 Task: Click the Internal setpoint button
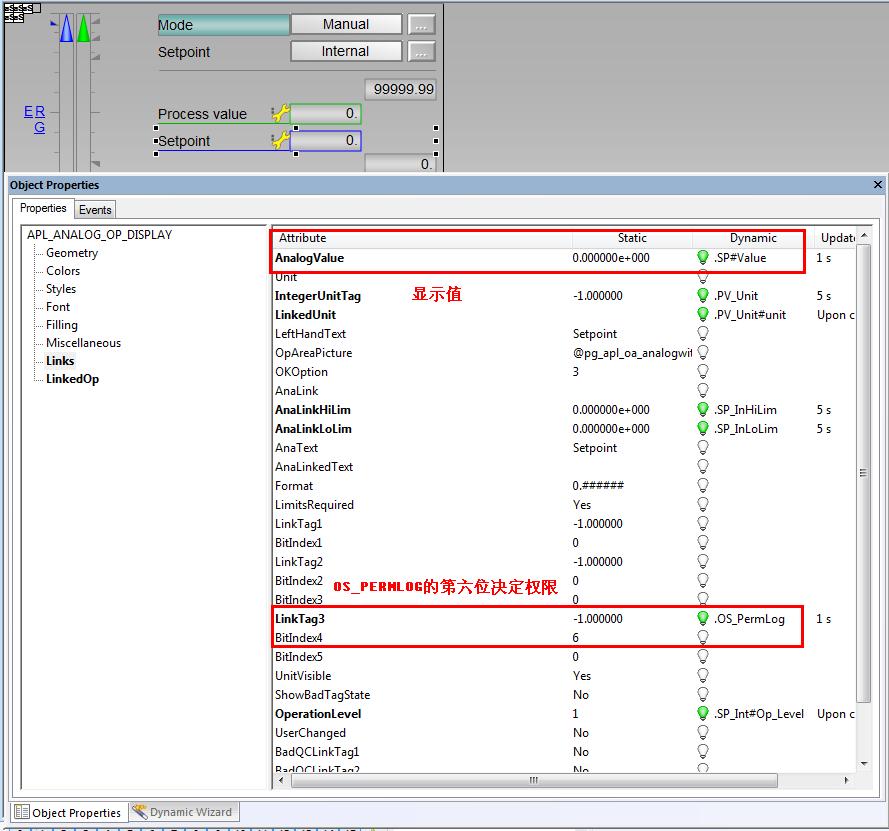pos(346,51)
